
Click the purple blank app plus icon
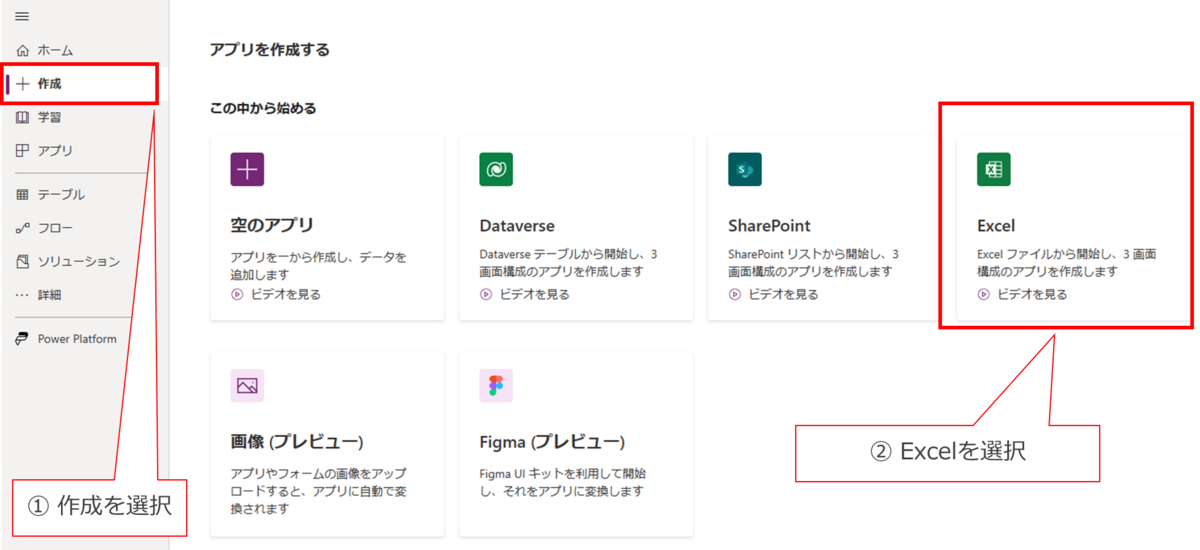pyautogui.click(x=247, y=169)
